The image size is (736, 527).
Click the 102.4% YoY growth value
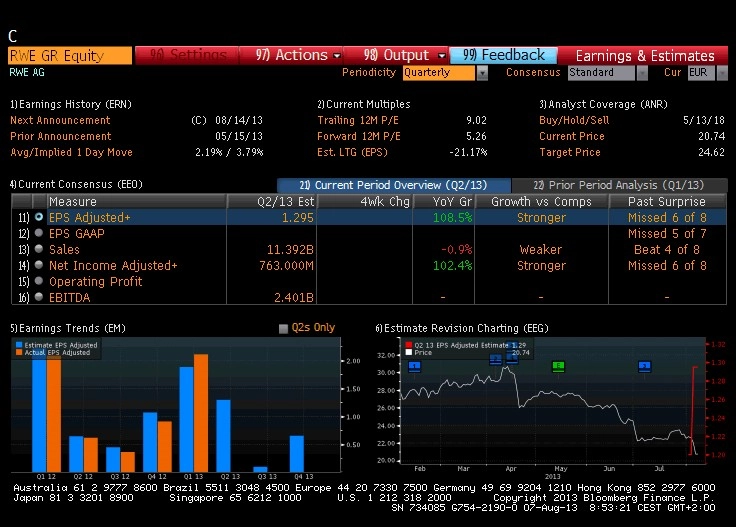[452, 265]
